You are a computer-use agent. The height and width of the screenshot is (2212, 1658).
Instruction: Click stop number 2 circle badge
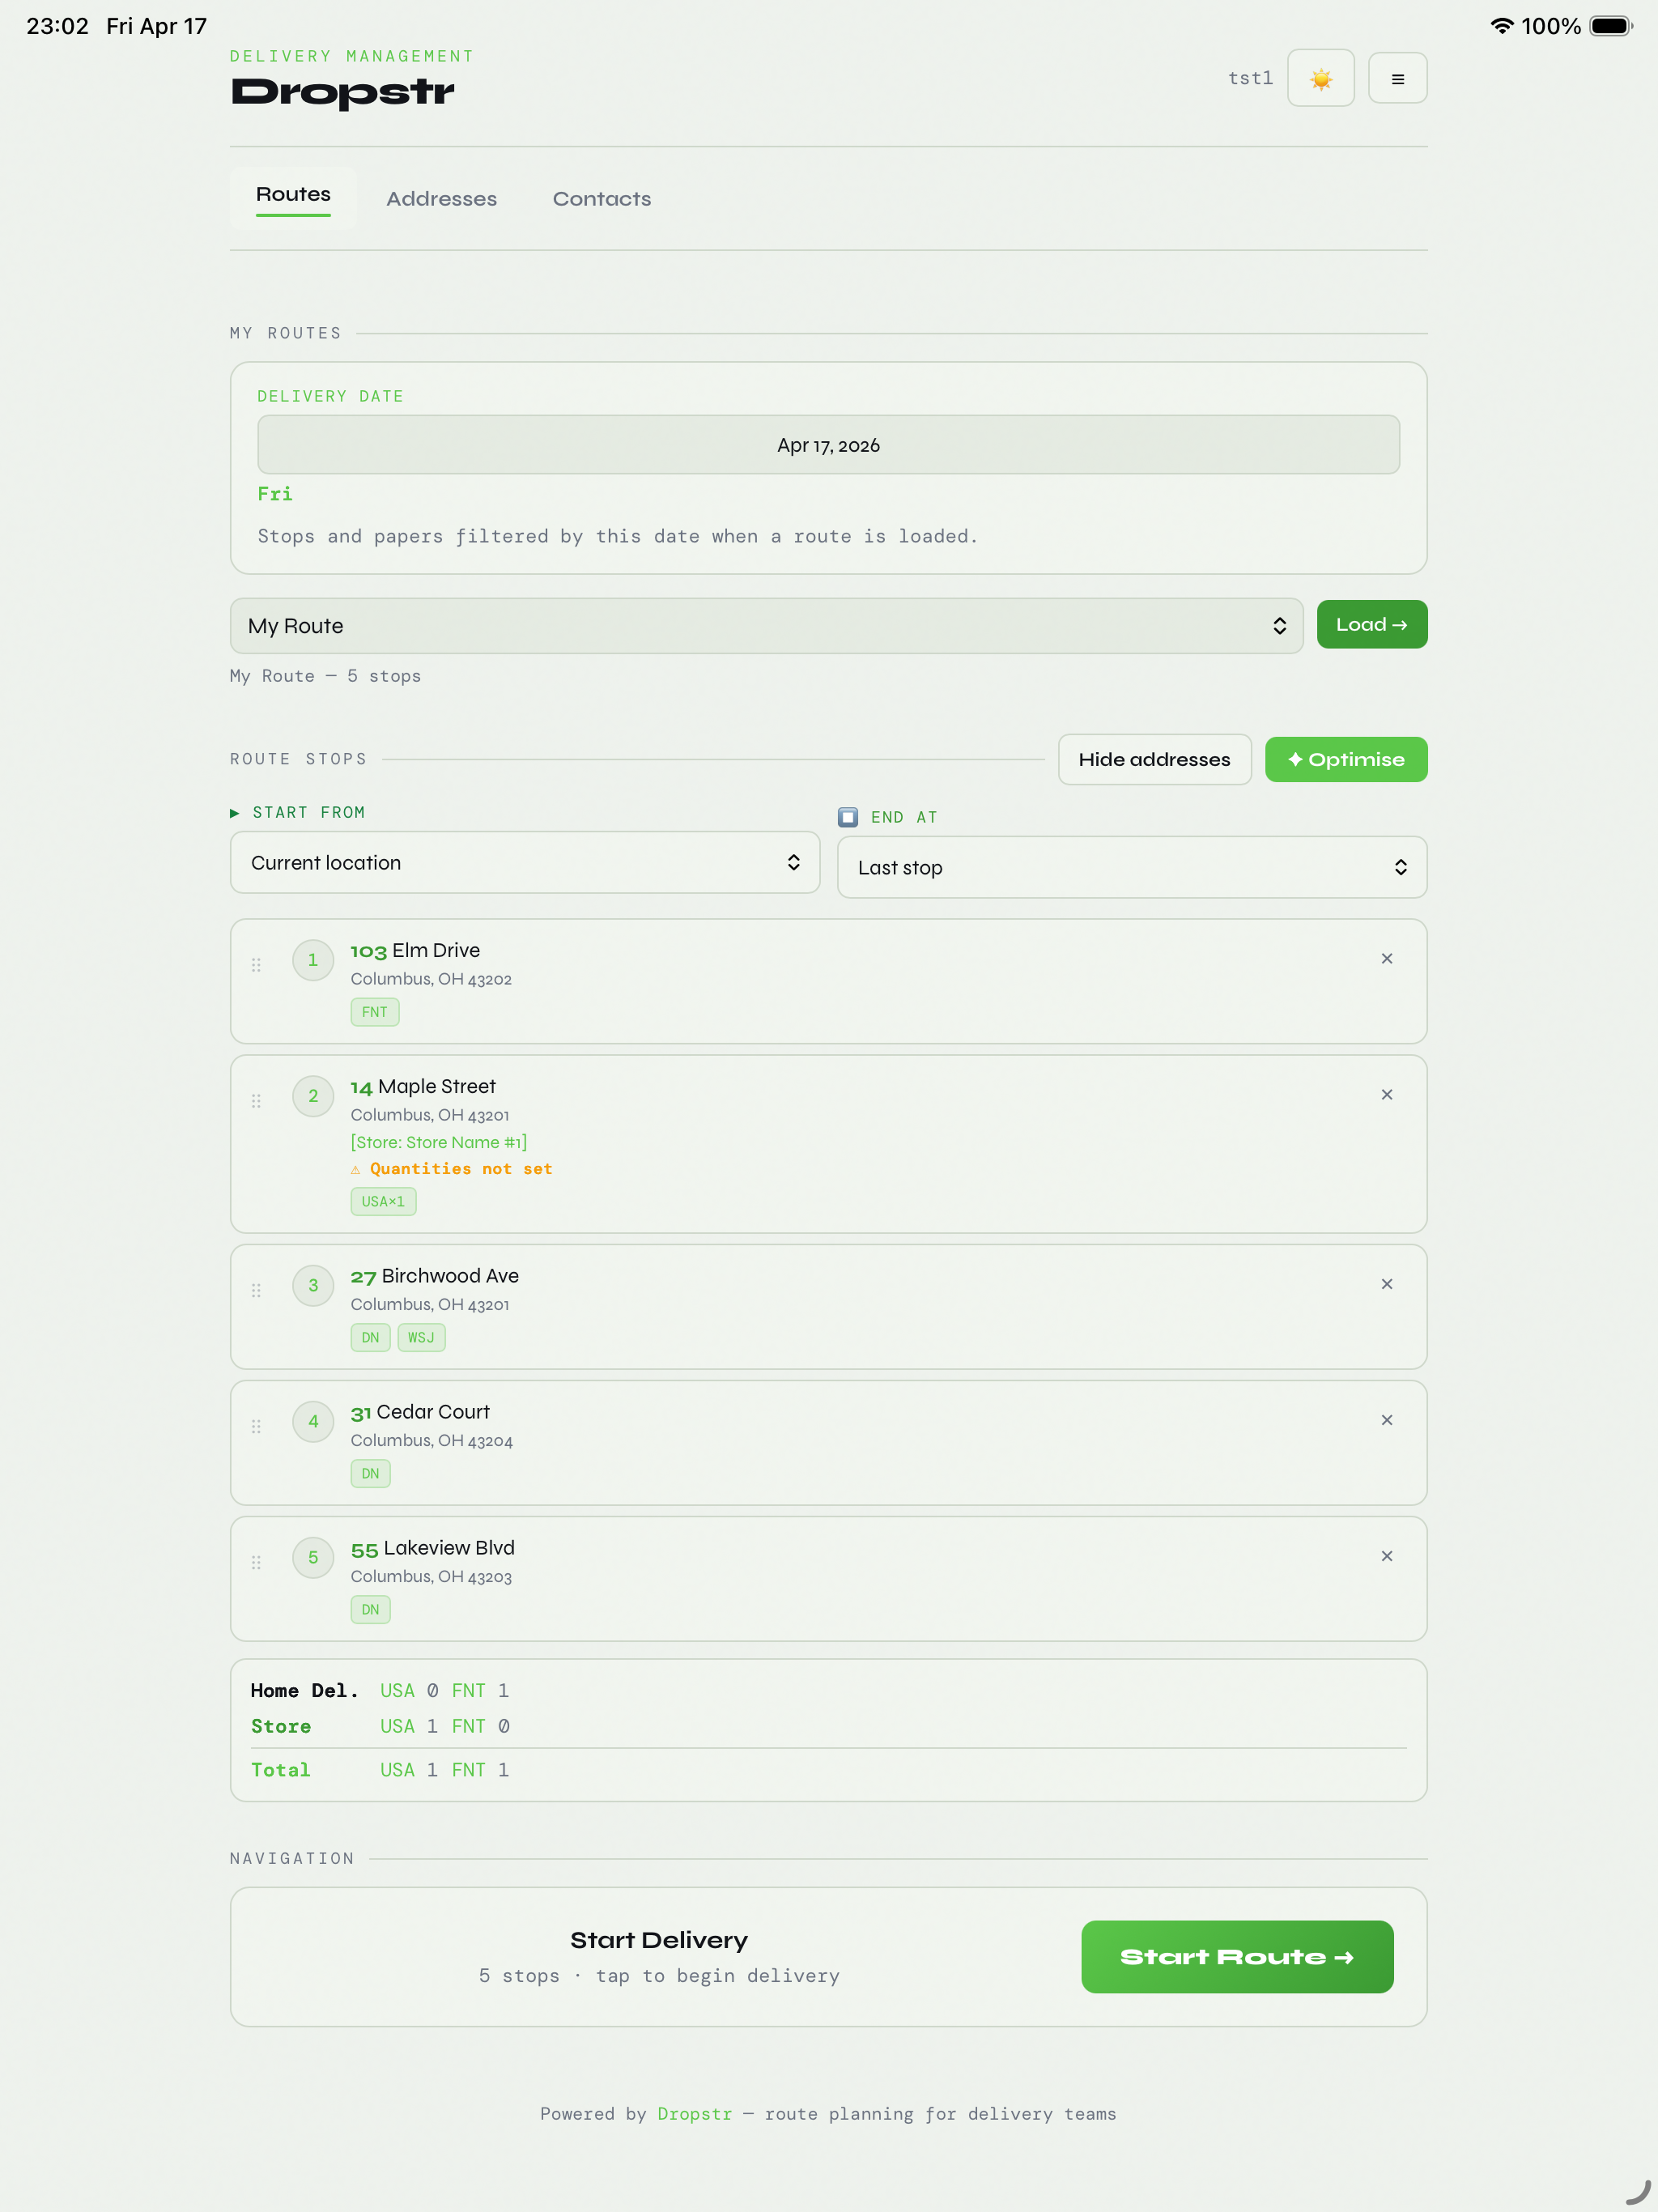[313, 1096]
